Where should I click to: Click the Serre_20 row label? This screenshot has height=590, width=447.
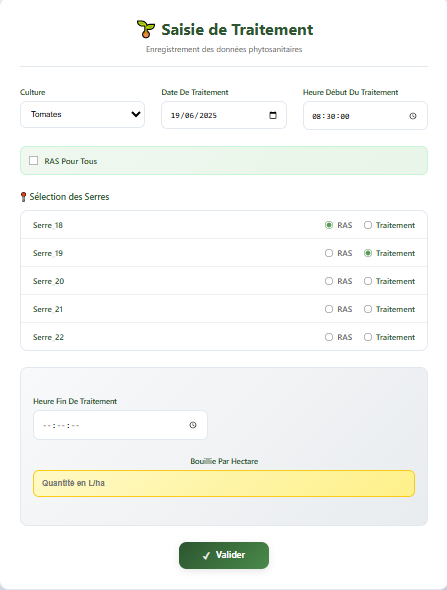tap(49, 281)
